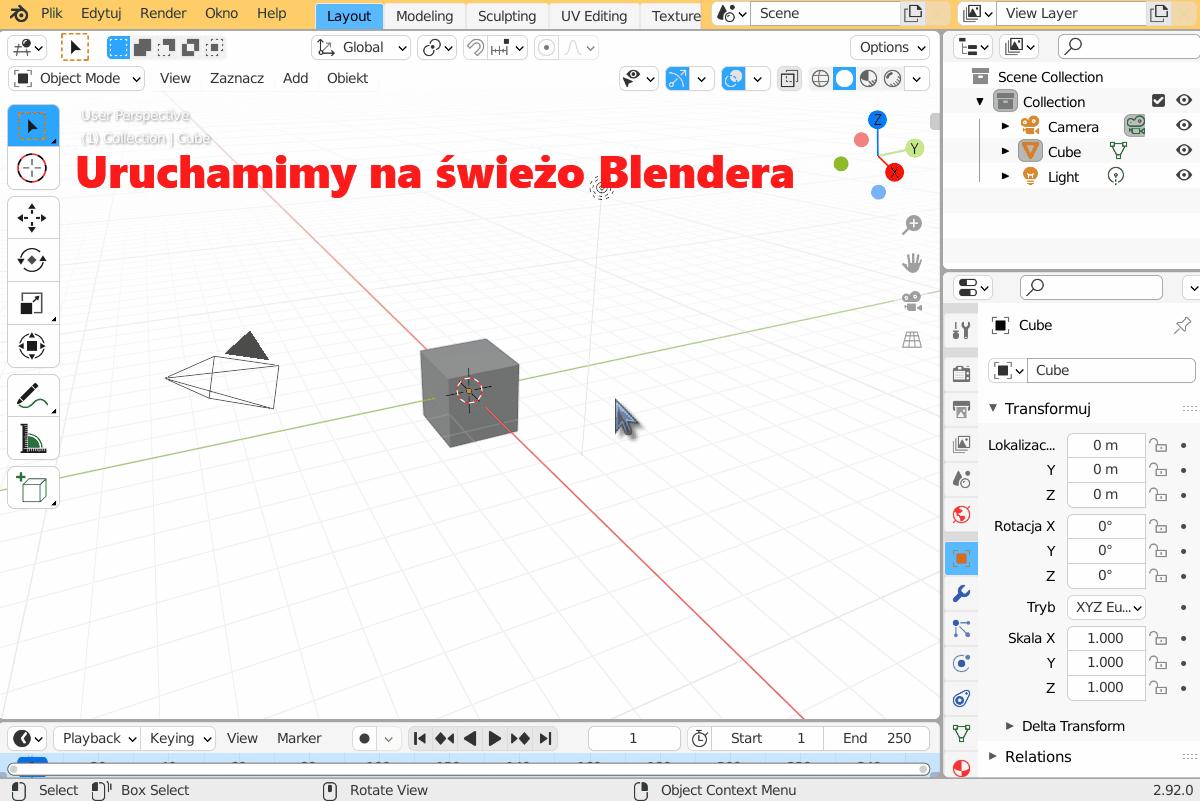Viewport: 1200px width, 801px height.
Task: Switch to Sculpting workspace tab
Action: click(507, 16)
